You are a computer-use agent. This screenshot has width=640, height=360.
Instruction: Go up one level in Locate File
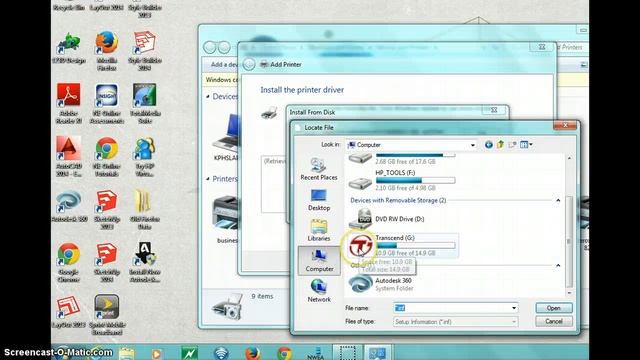500,145
